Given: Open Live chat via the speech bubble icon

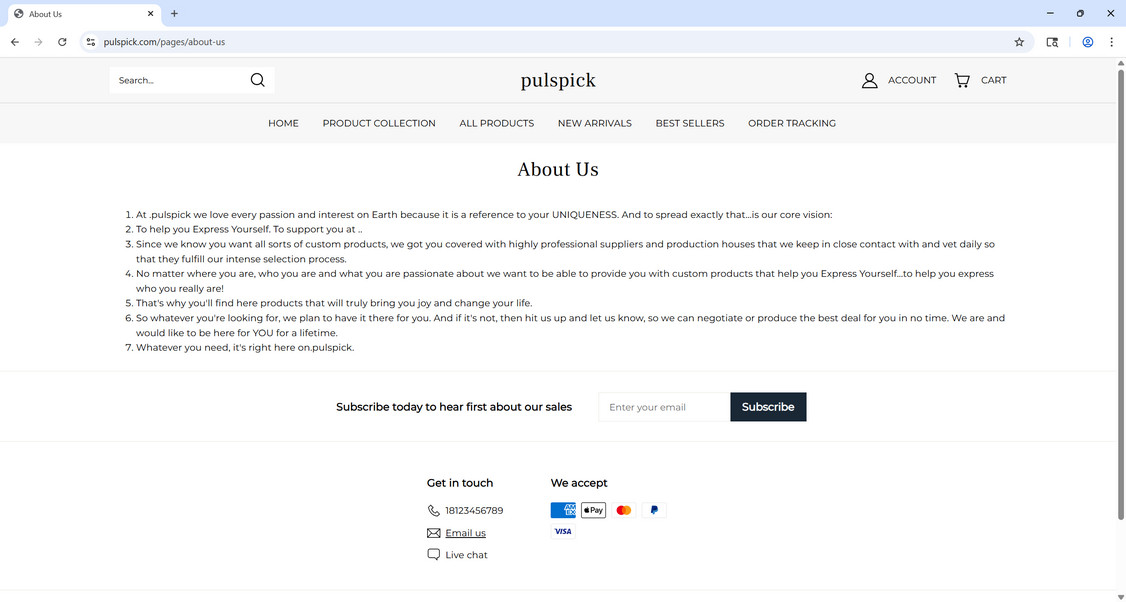Looking at the screenshot, I should point(432,554).
